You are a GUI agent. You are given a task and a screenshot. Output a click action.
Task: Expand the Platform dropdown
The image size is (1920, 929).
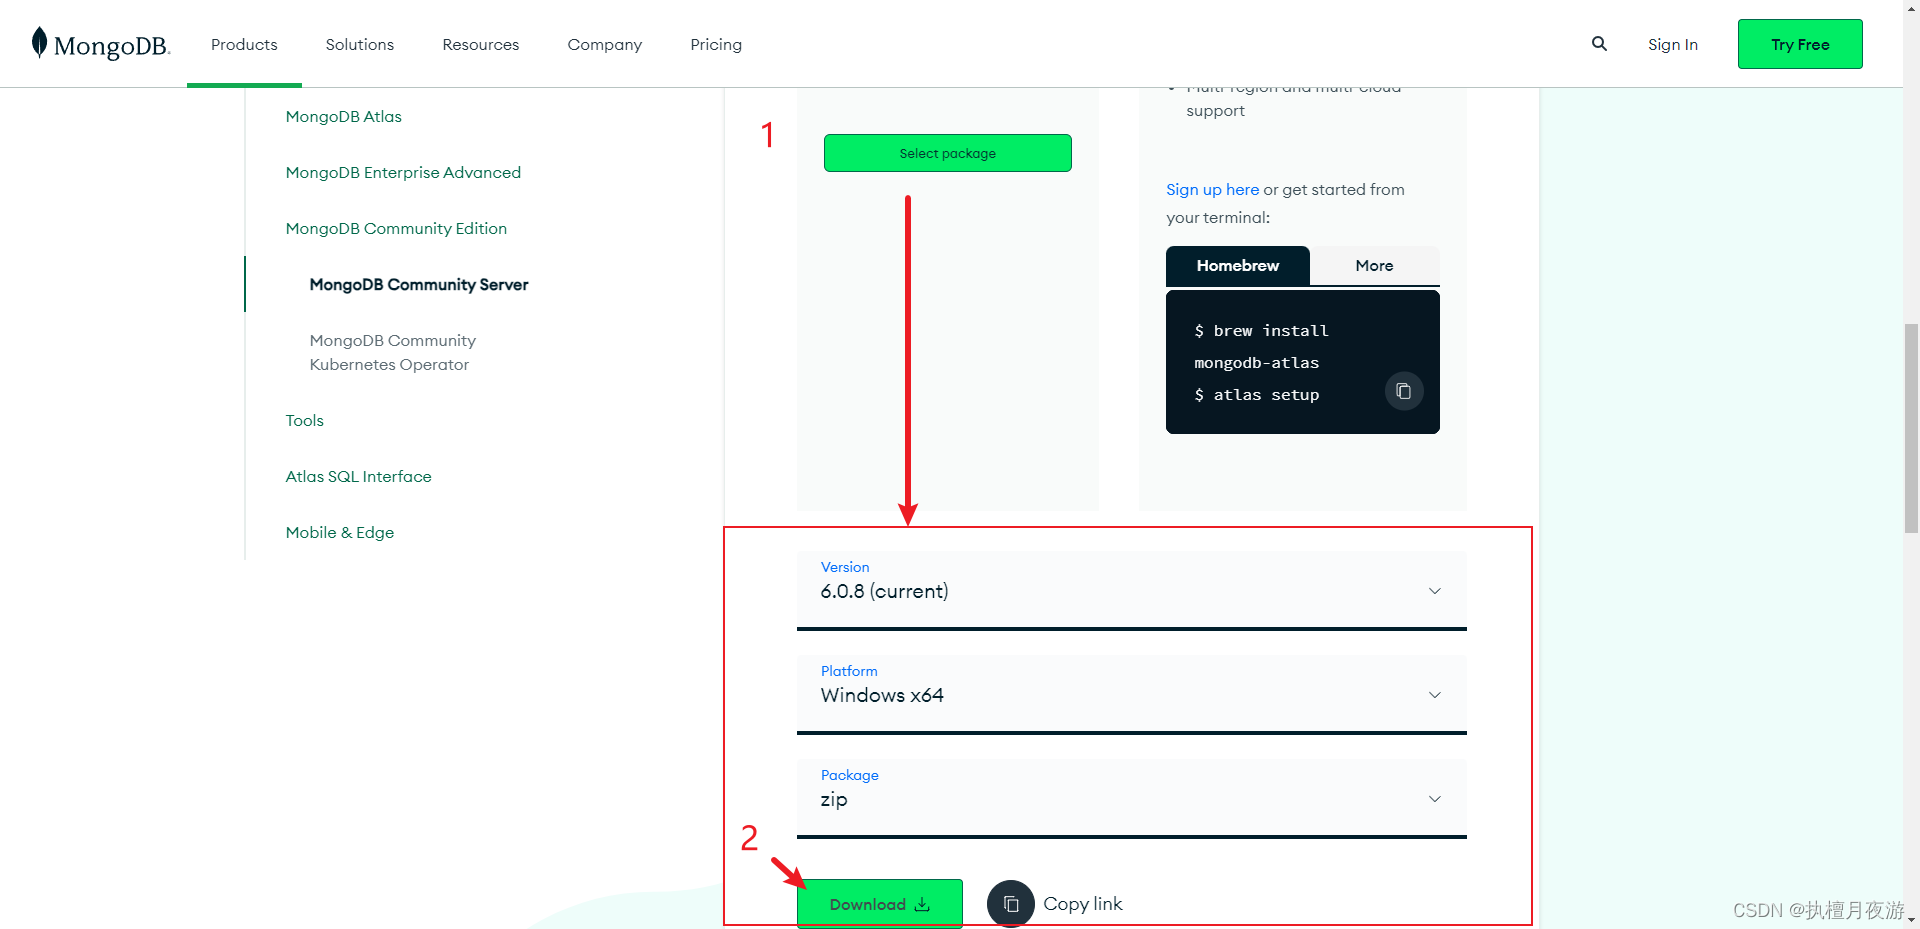click(x=1132, y=694)
